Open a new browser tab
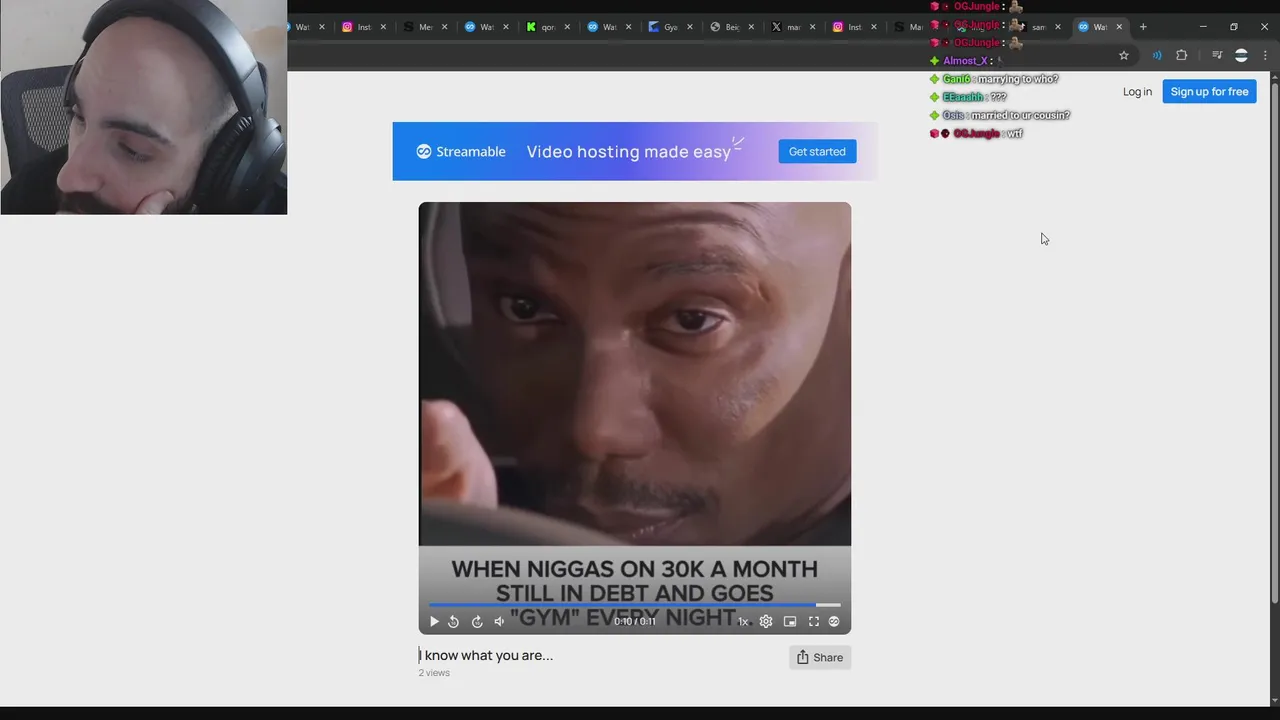Screen dimensions: 1280x720 point(1143,27)
